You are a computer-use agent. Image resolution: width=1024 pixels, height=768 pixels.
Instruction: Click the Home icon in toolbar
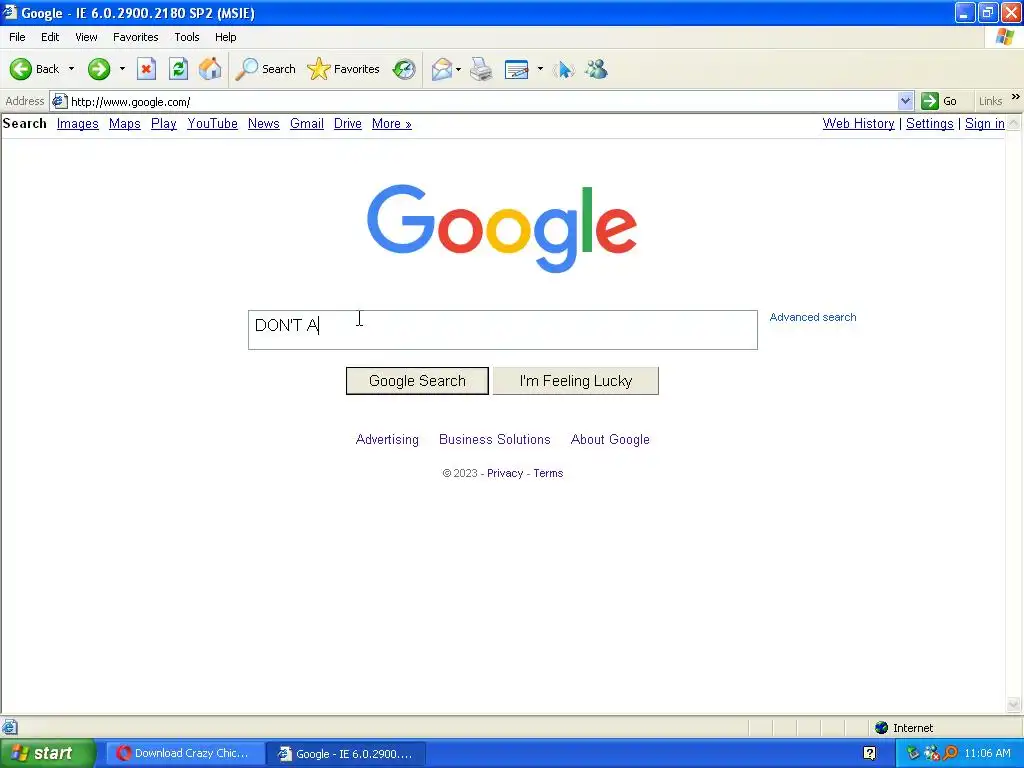pos(210,69)
